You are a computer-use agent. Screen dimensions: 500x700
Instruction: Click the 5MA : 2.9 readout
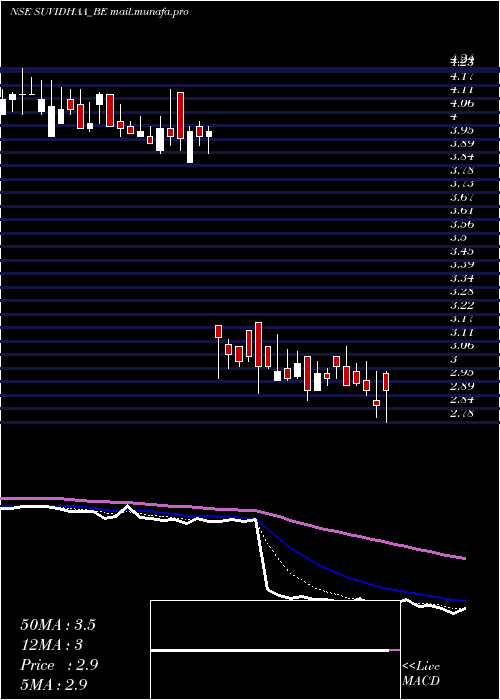(54, 685)
